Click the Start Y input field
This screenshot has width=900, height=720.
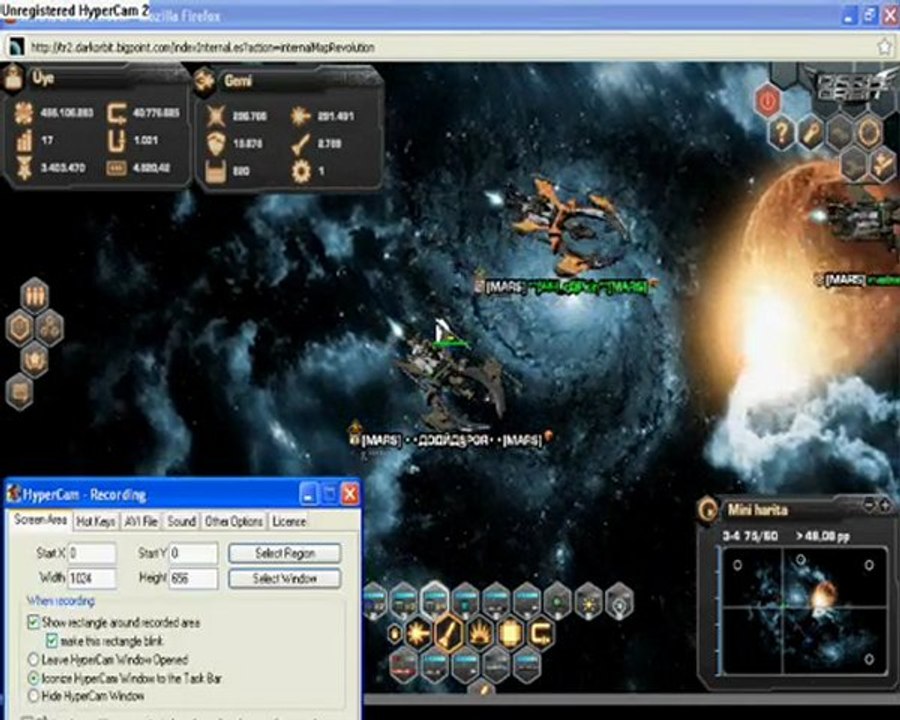(193, 553)
